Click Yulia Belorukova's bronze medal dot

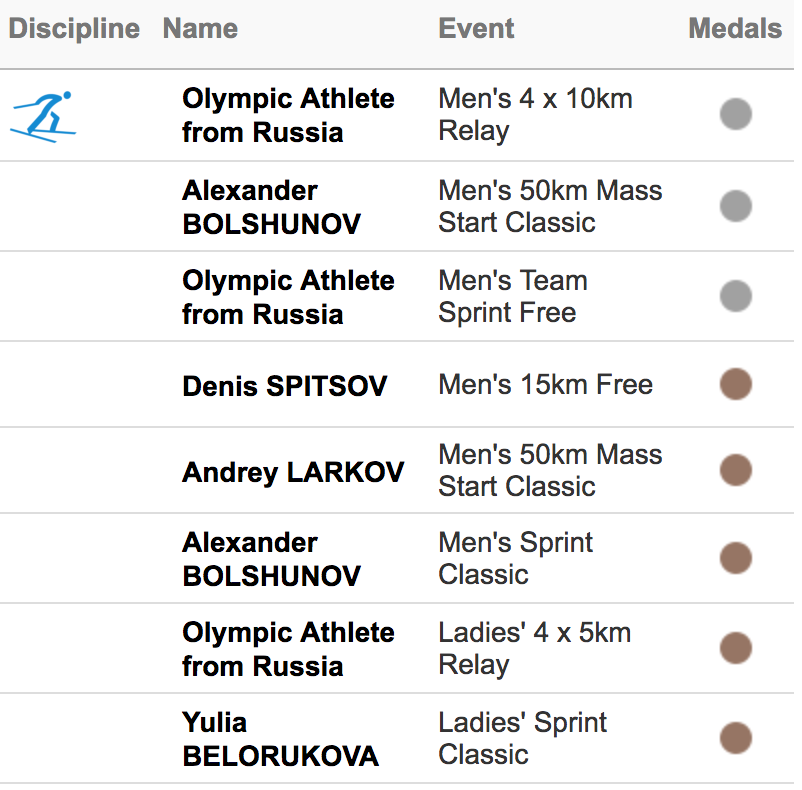[x=736, y=738]
